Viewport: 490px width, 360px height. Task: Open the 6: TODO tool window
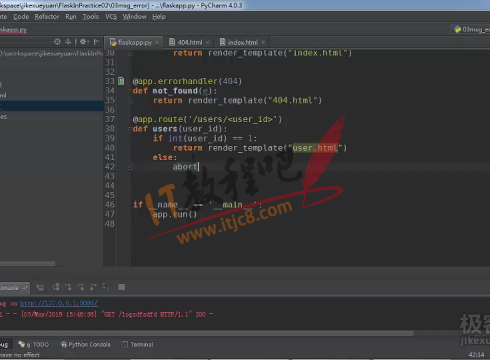pos(34,344)
